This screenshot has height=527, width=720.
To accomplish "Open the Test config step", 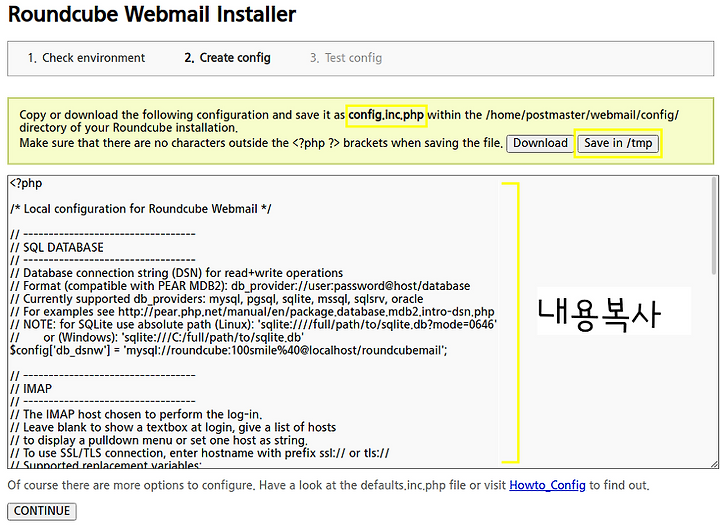I will coord(346,58).
